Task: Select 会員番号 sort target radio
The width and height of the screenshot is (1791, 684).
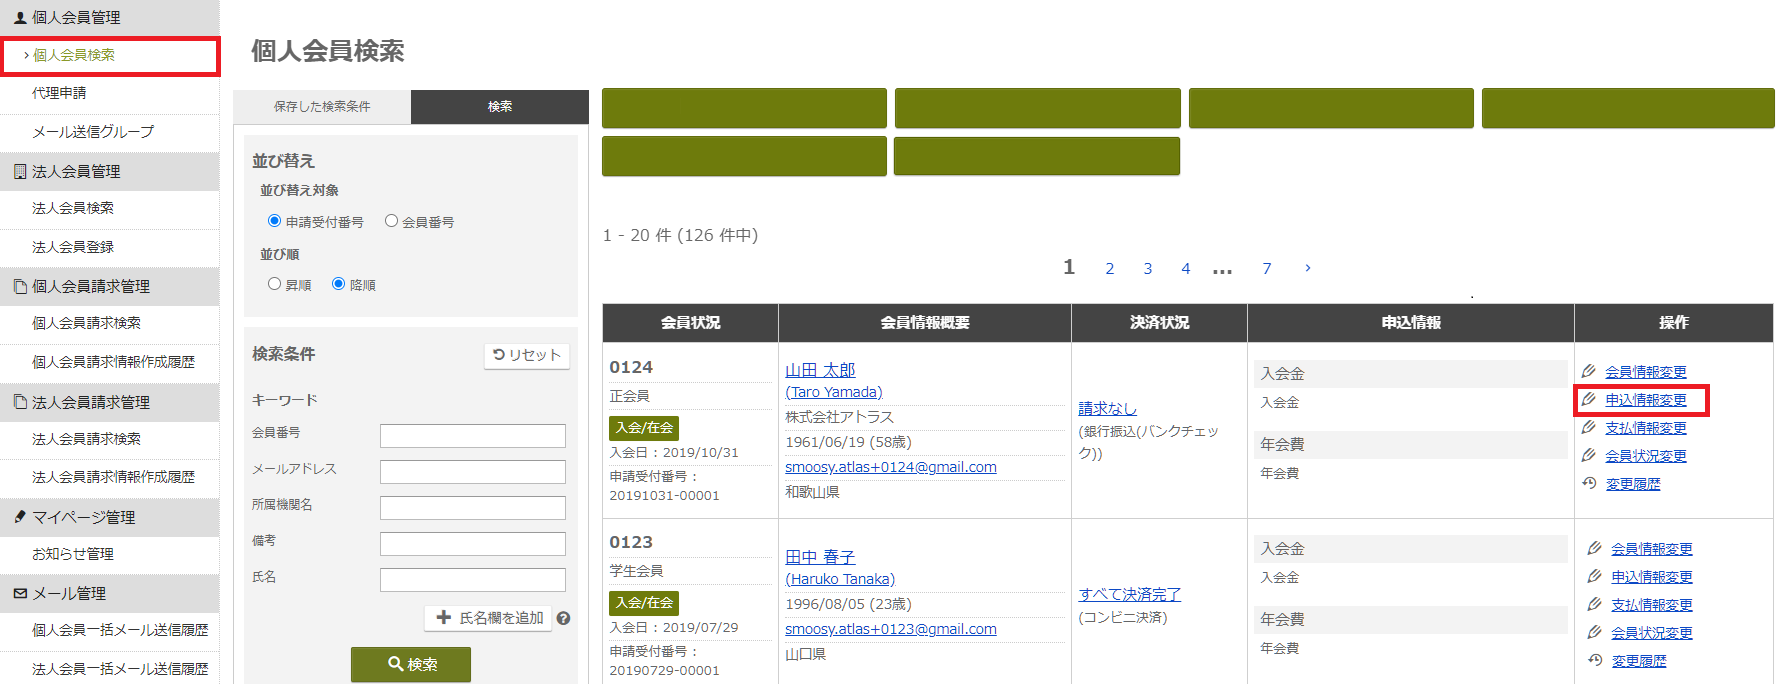Action: coord(391,221)
